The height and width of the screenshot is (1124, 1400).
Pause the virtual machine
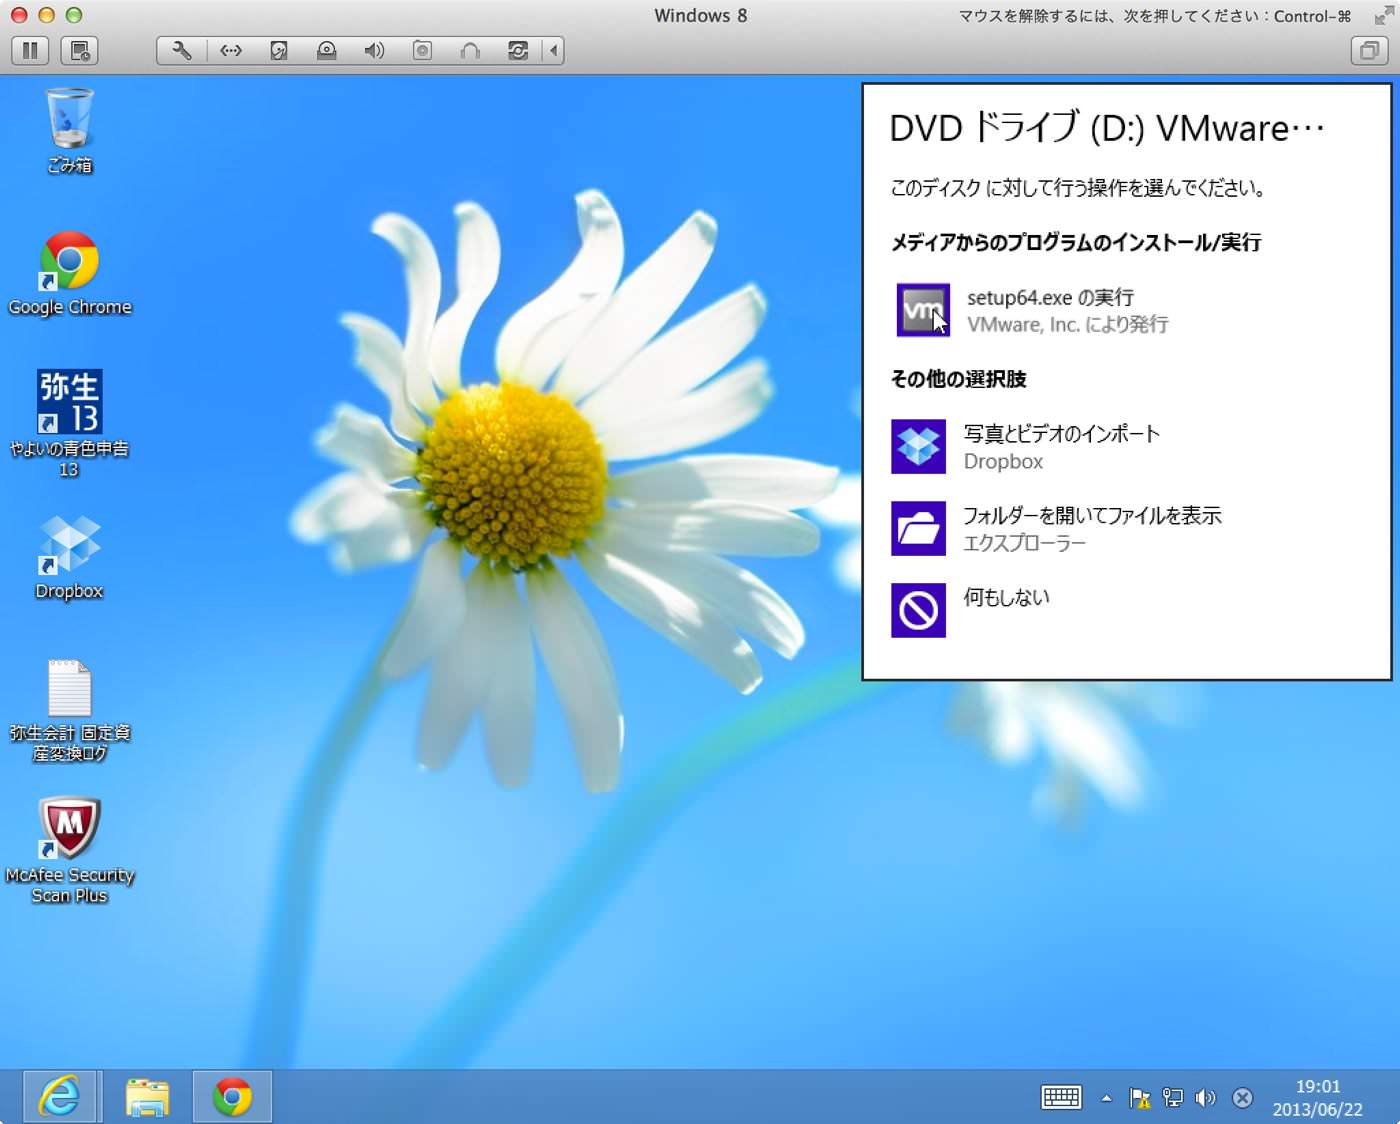[x=30, y=50]
